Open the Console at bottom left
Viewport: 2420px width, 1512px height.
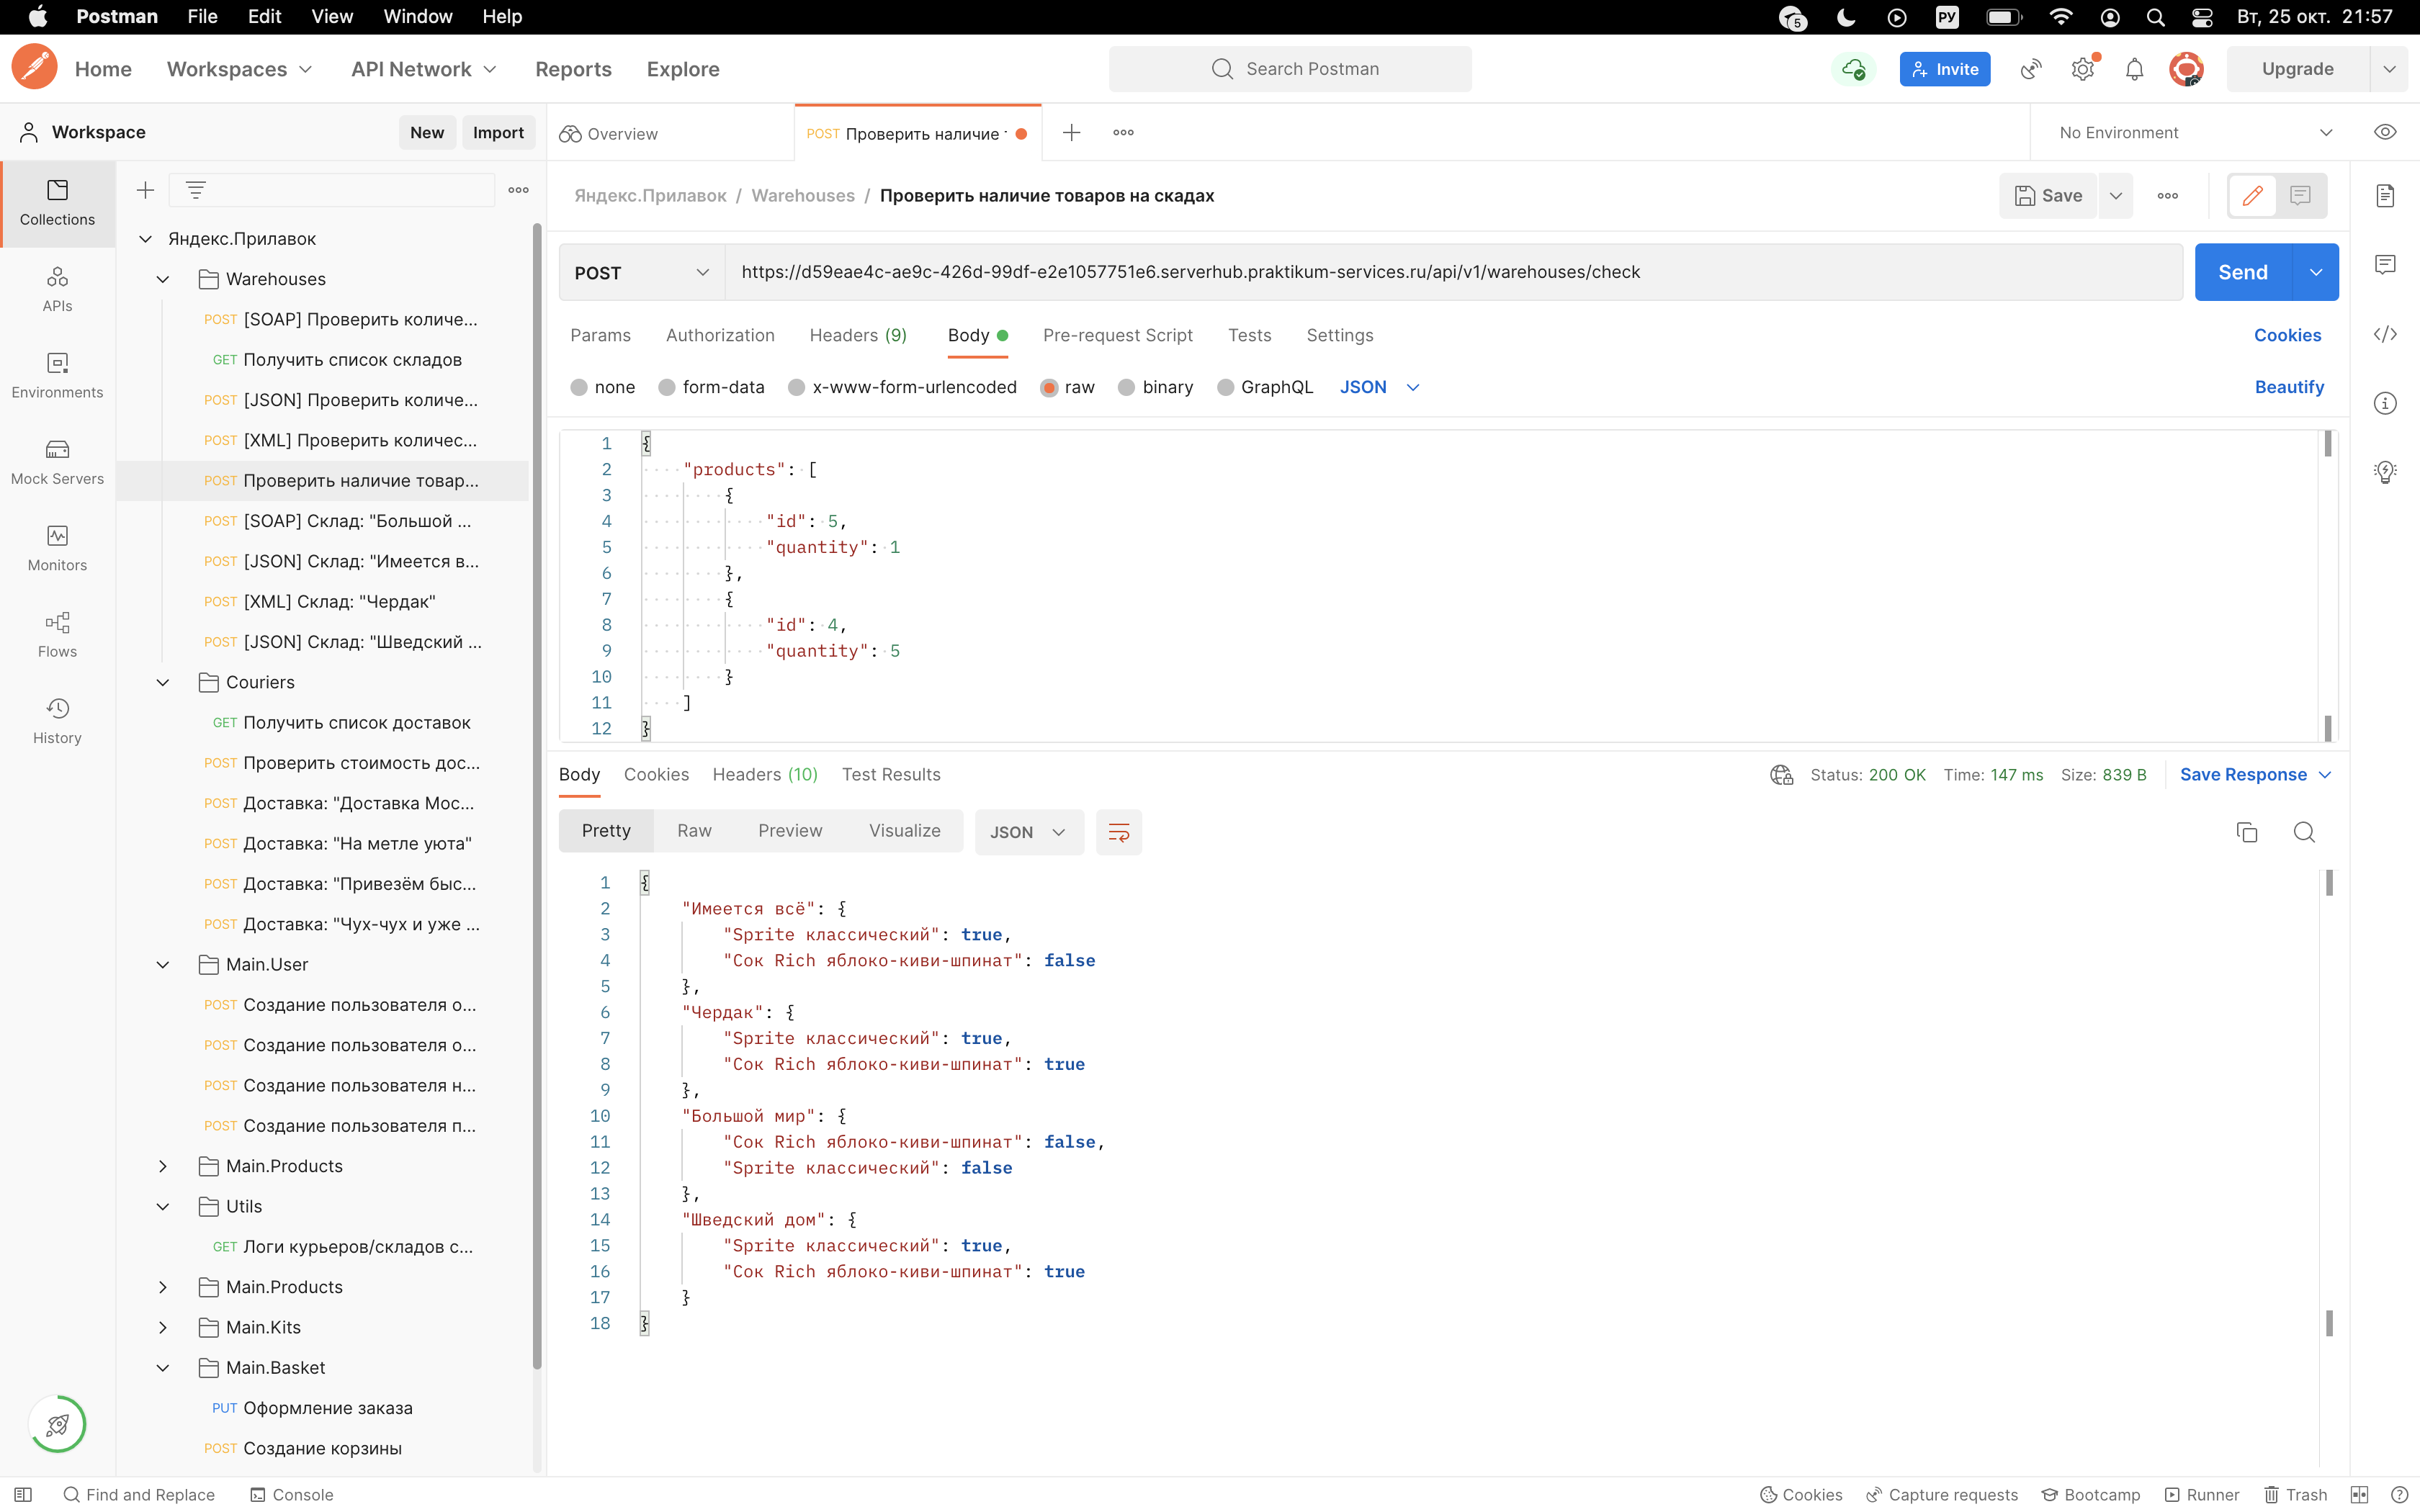click(x=291, y=1493)
